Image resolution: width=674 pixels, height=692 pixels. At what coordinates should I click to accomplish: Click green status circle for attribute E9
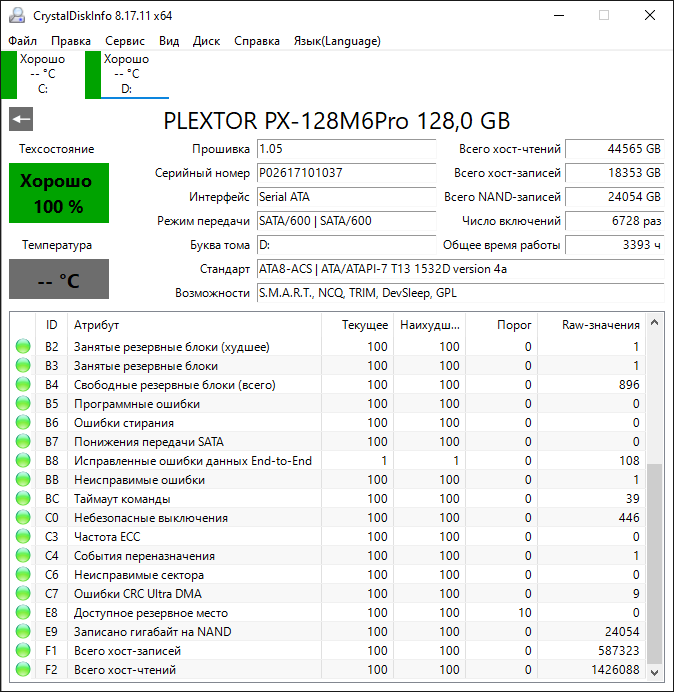23,631
